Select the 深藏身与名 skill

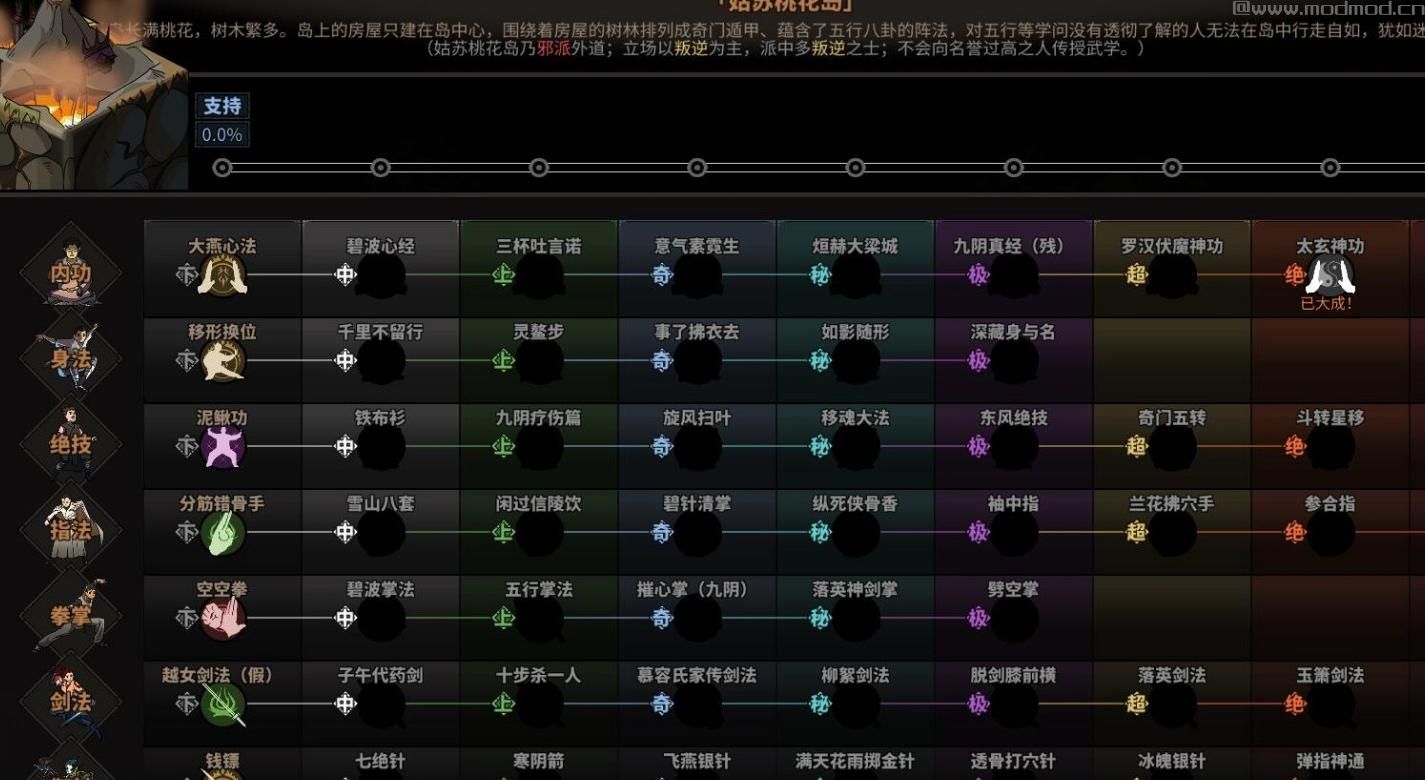pos(1013,360)
